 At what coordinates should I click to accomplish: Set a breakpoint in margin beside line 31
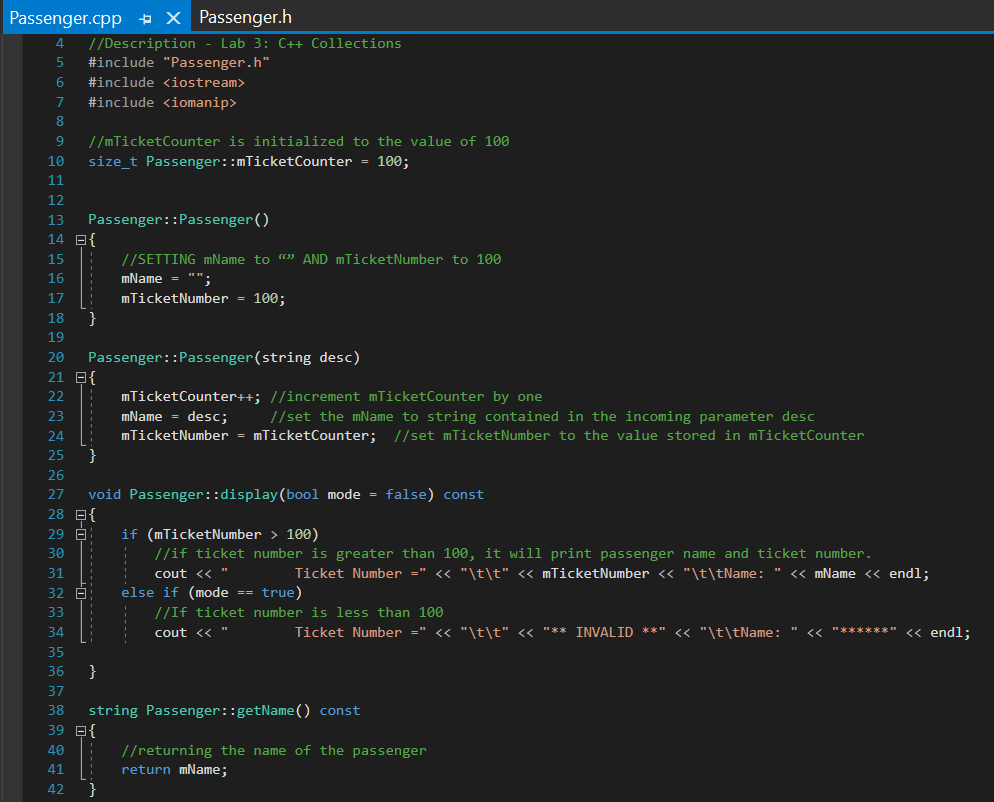point(12,573)
